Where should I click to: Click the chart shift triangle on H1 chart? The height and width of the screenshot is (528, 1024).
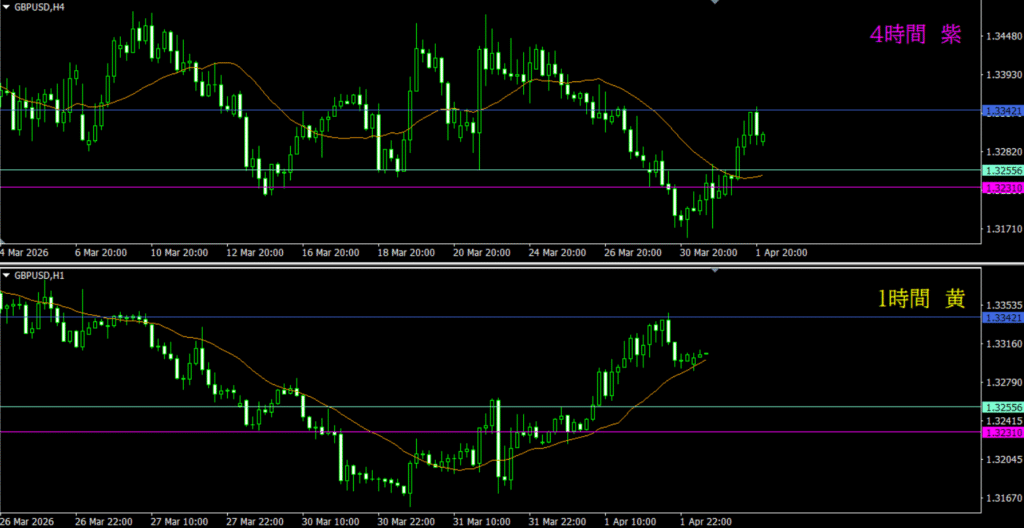(x=715, y=270)
